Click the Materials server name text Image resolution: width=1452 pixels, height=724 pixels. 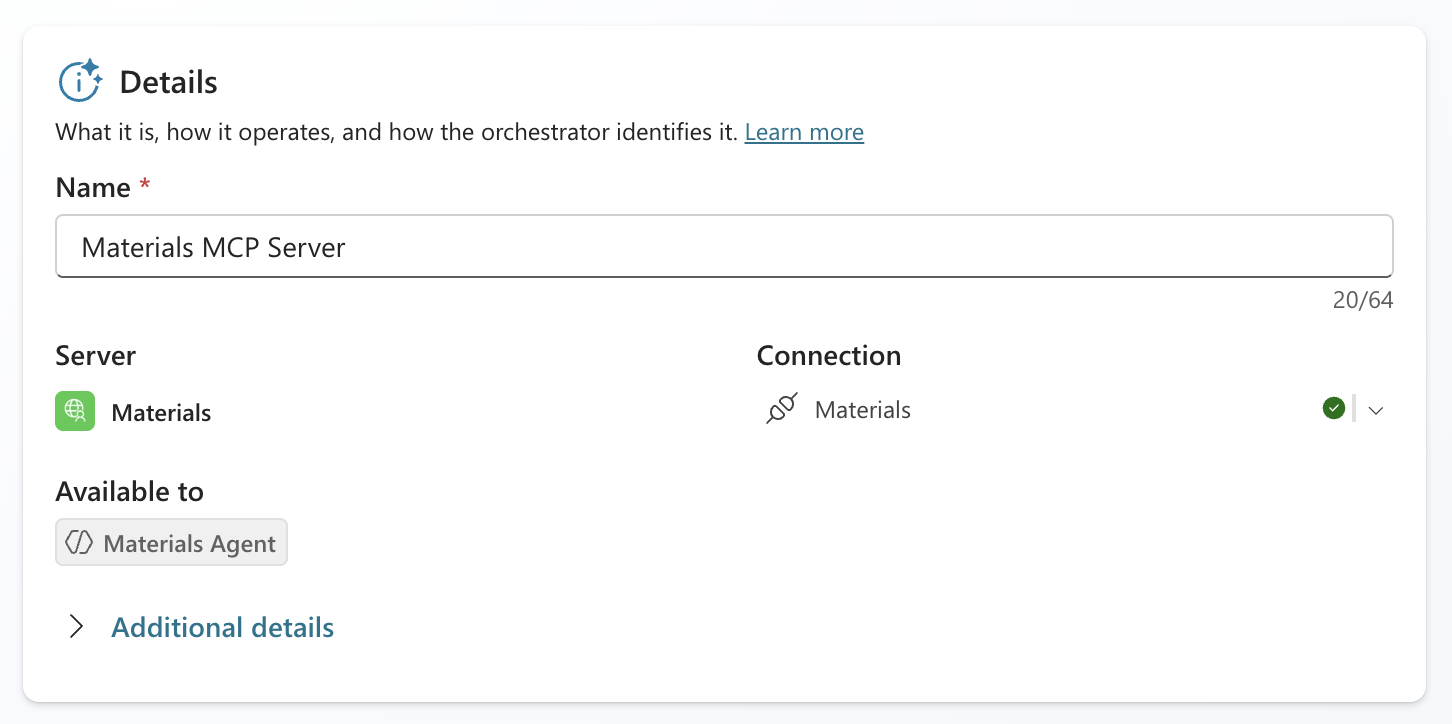coord(161,413)
